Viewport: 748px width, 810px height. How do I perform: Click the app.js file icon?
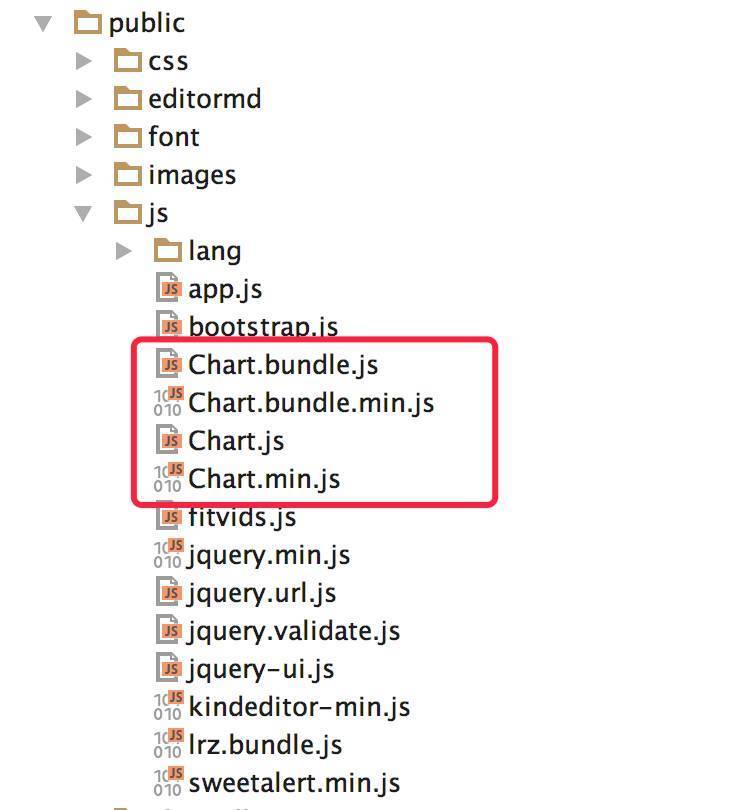coord(168,288)
